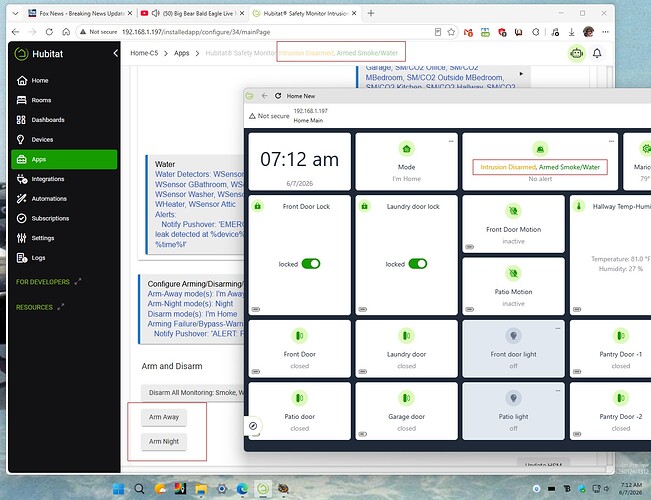
Task: Toggle the Patio light tile
Action: coord(513,411)
